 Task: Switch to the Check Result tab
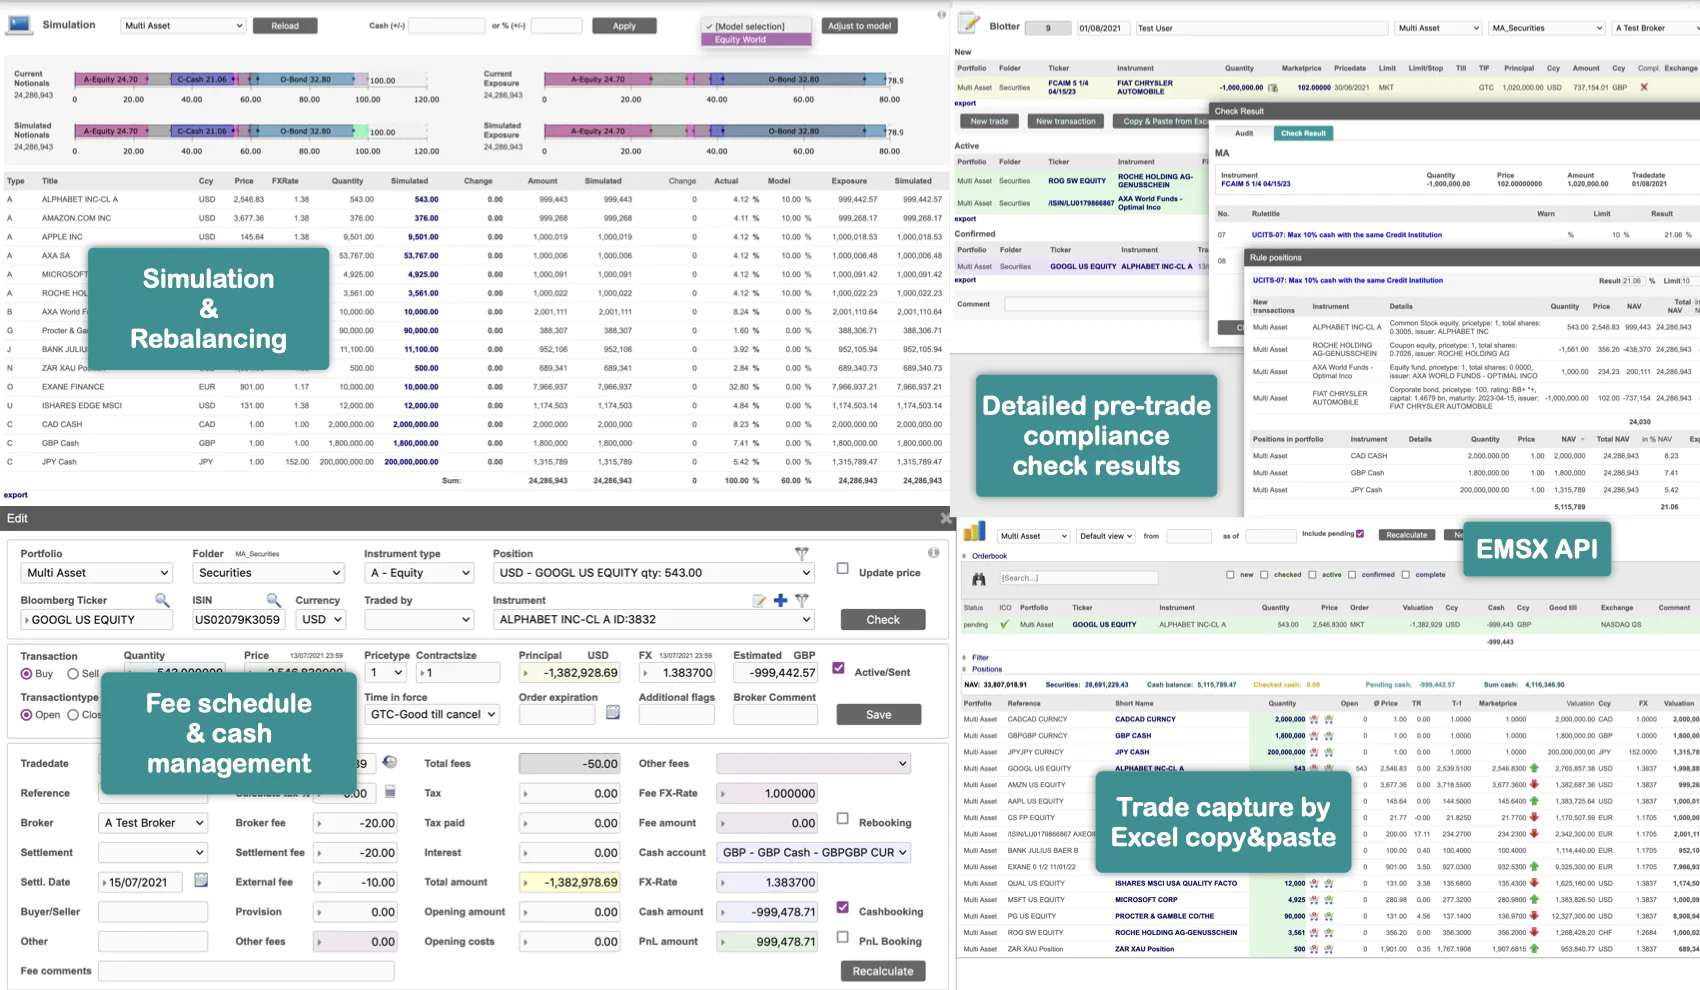1303,133
